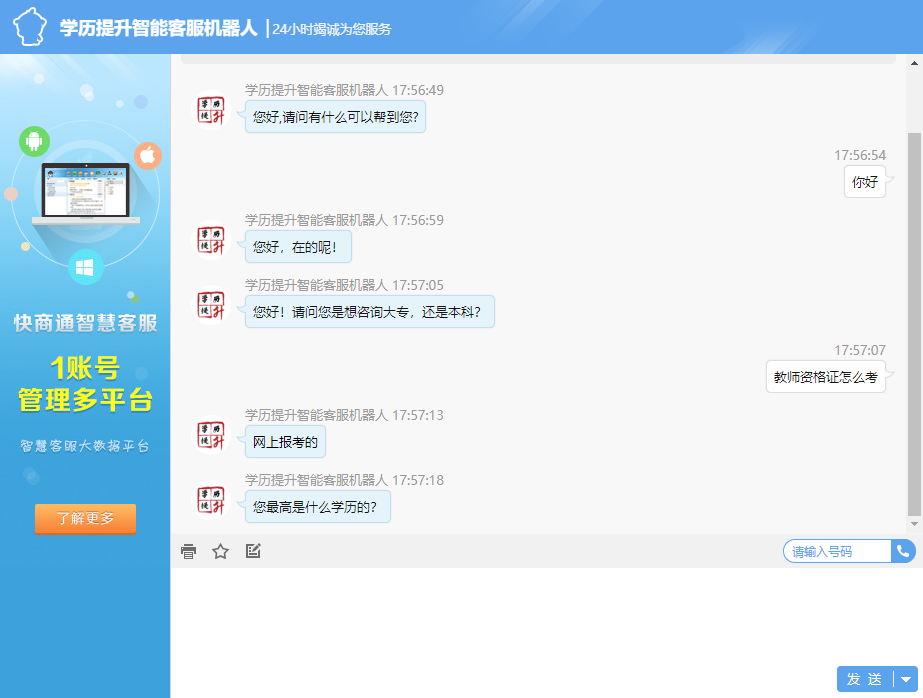Click the laptop screenshot thumbnail in banner
Image resolution: width=923 pixels, height=698 pixels.
[x=85, y=193]
